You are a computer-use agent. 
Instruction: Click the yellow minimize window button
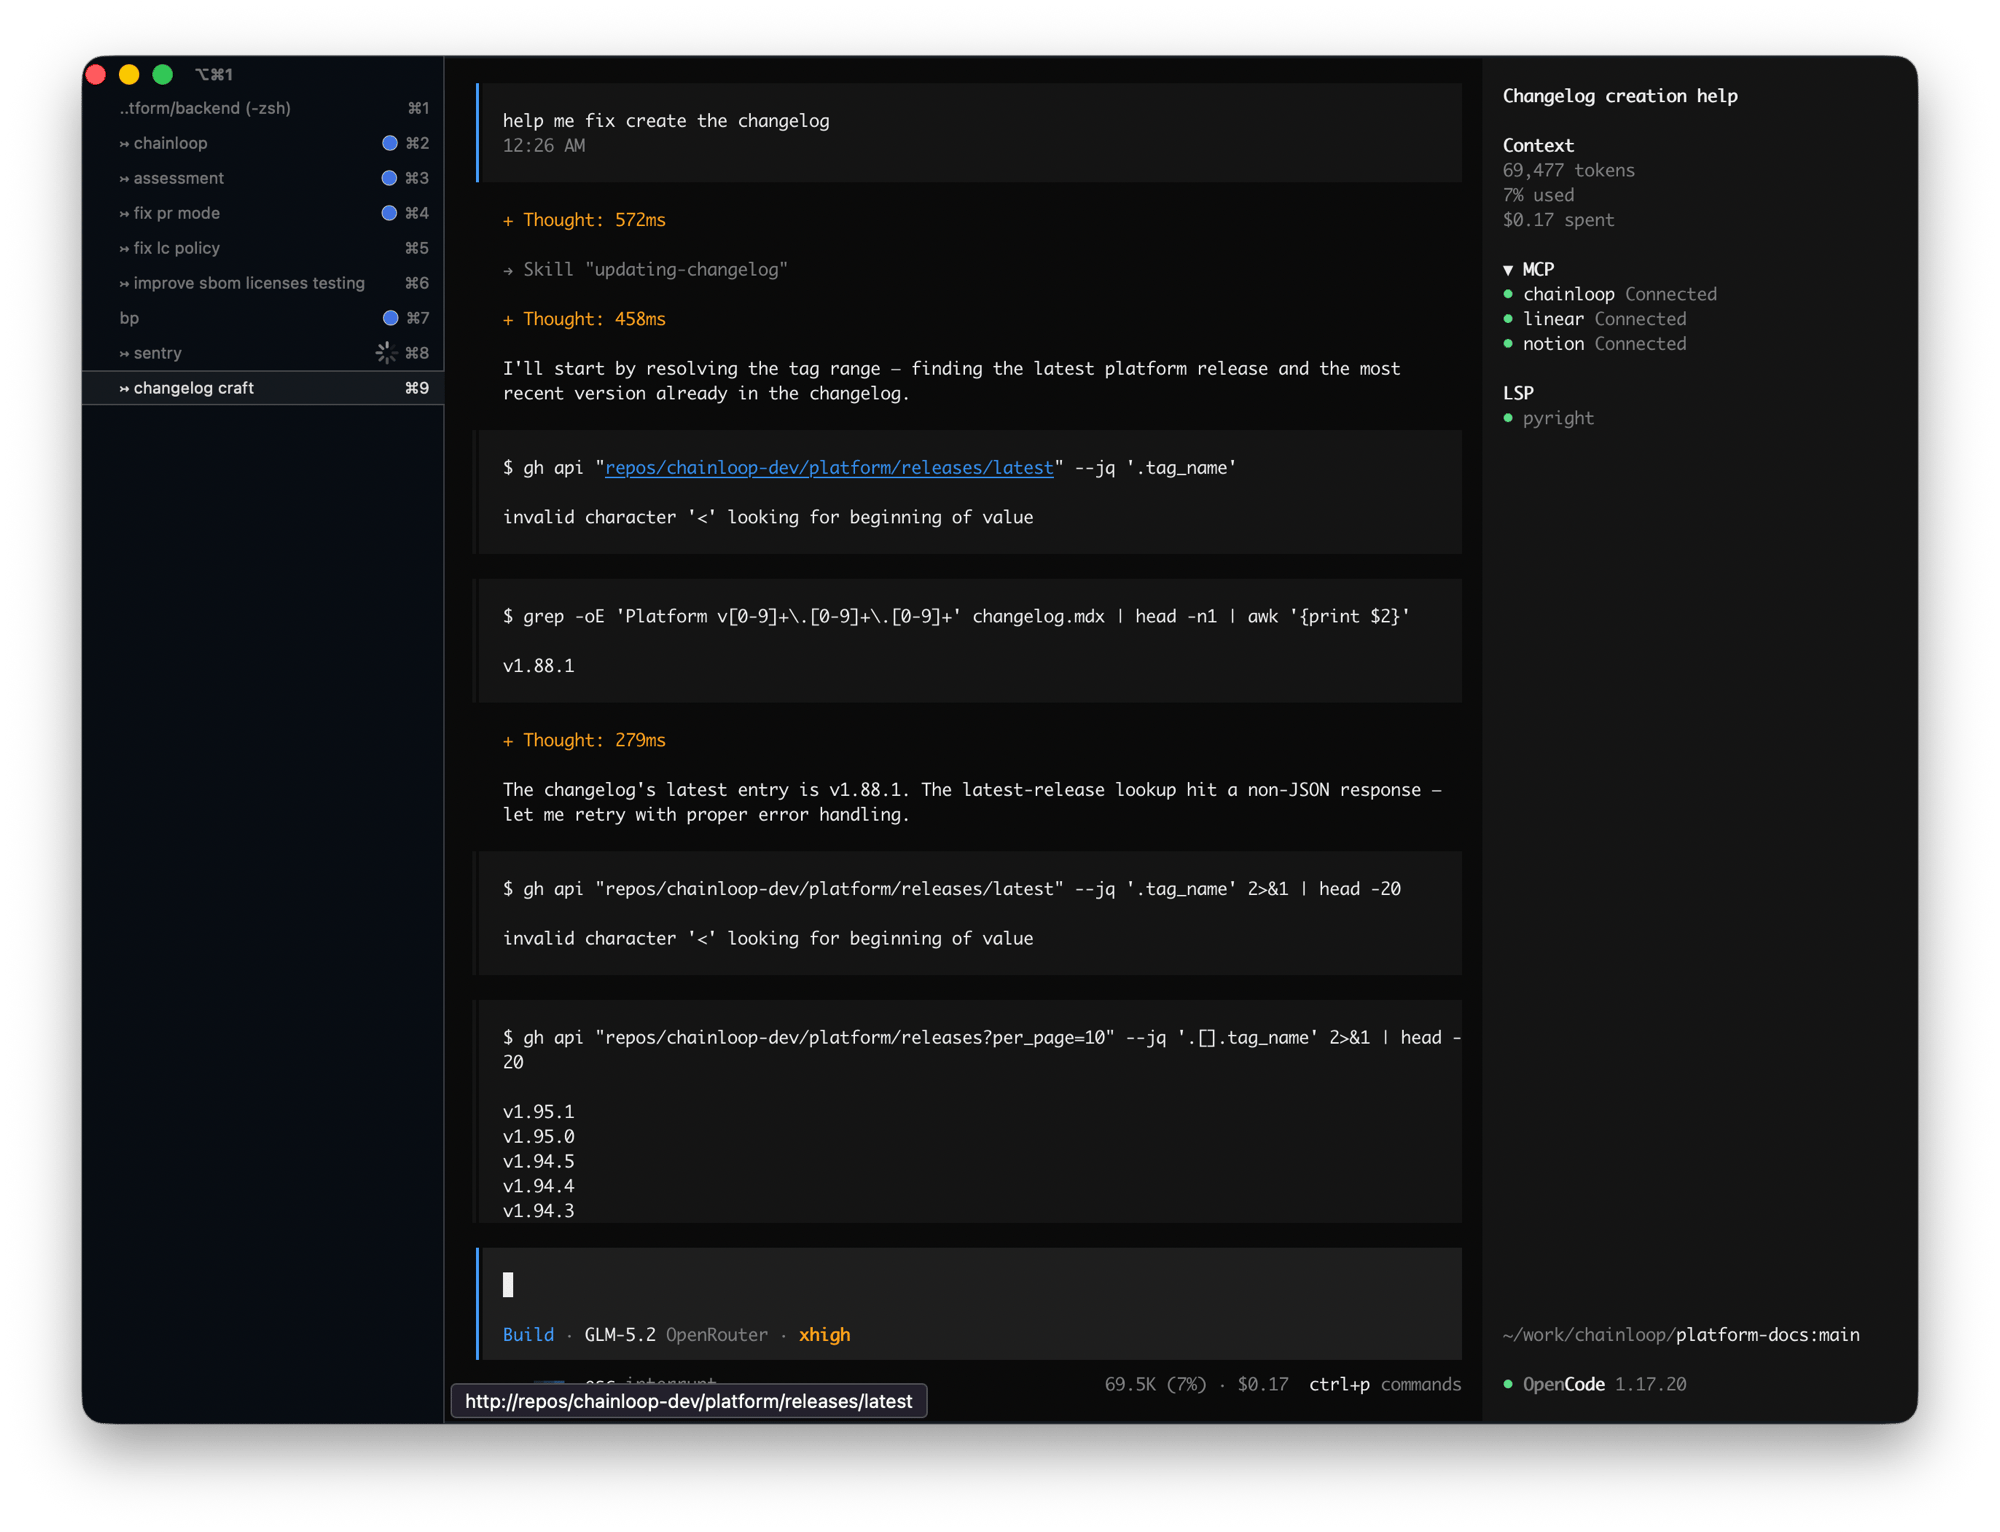[129, 74]
